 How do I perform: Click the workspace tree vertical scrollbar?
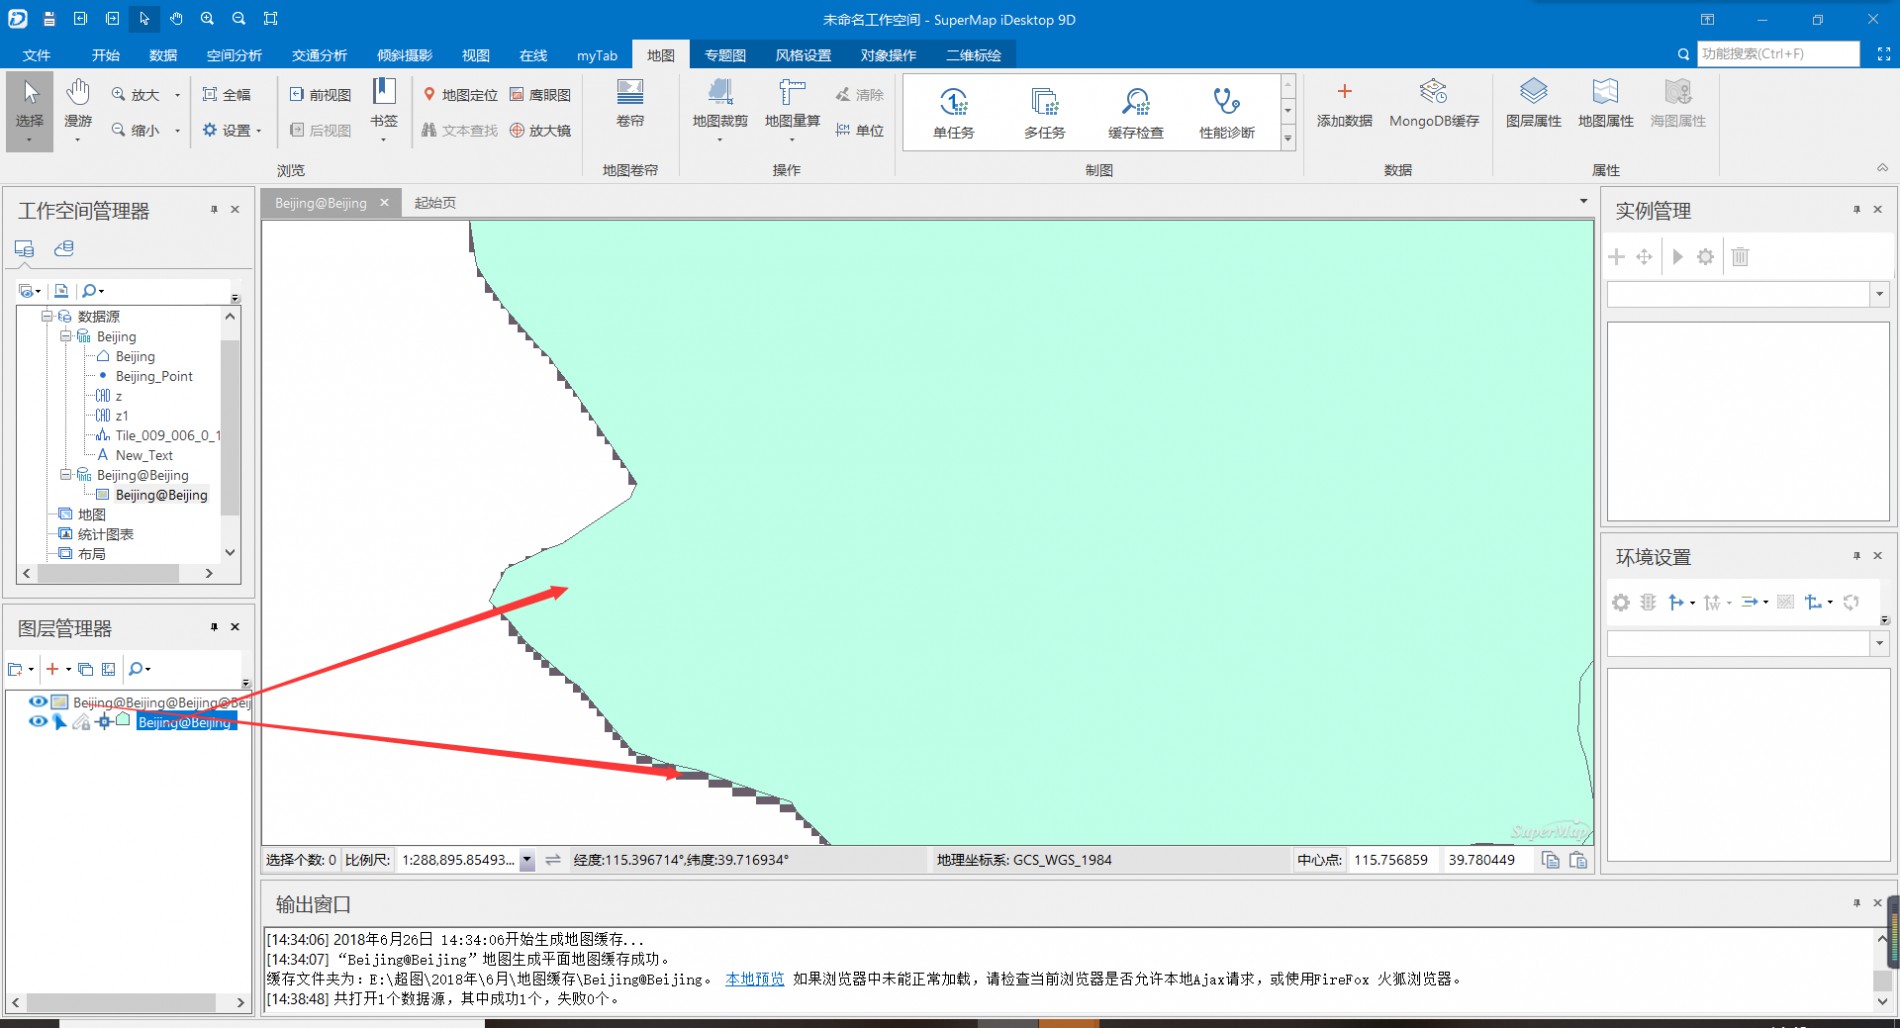pyautogui.click(x=230, y=427)
